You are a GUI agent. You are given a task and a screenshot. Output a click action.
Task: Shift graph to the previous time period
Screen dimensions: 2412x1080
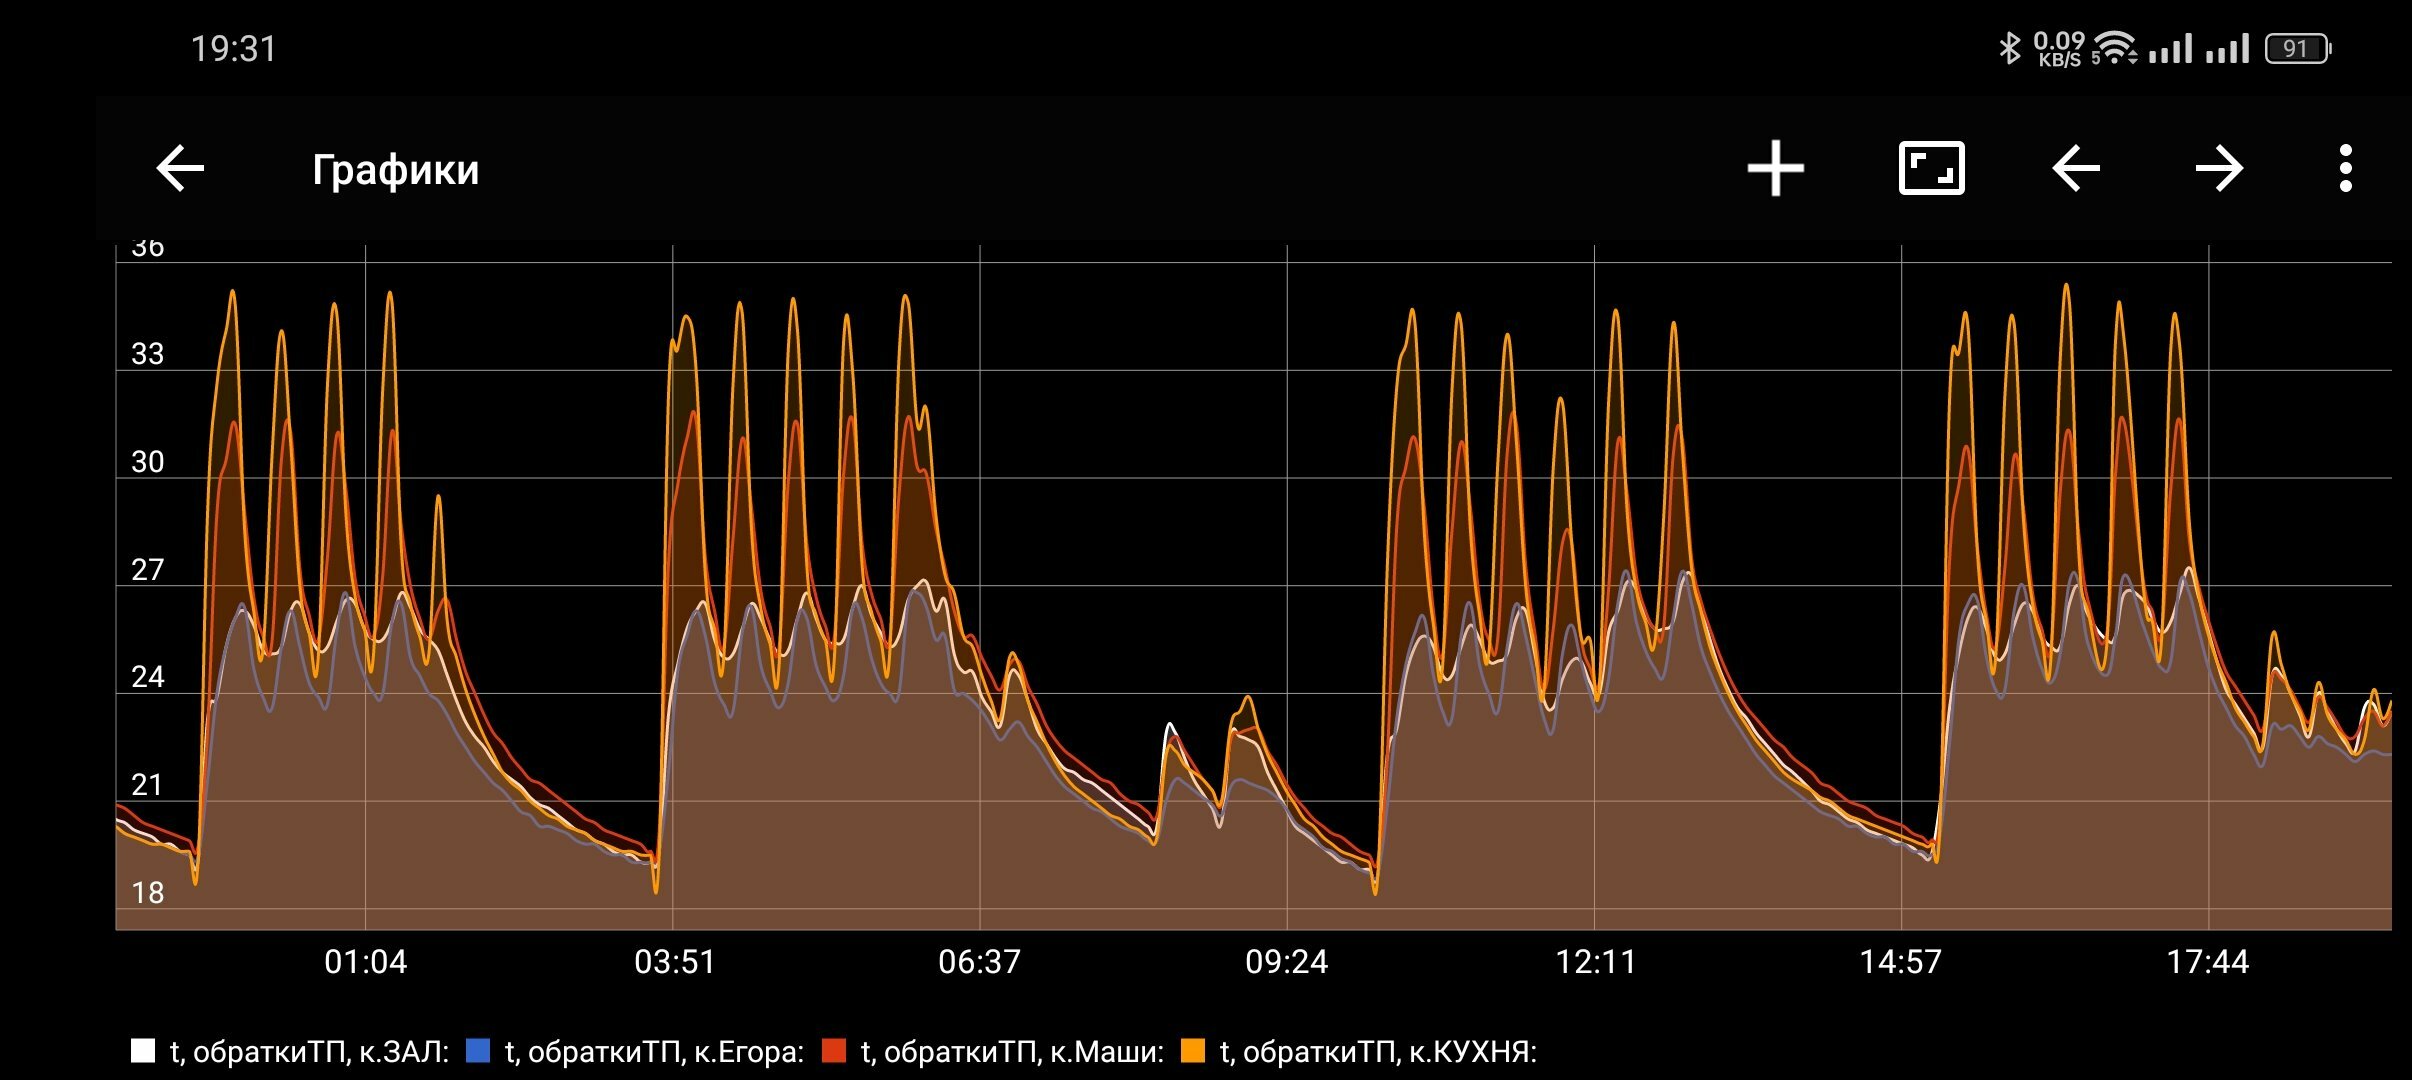[2076, 168]
